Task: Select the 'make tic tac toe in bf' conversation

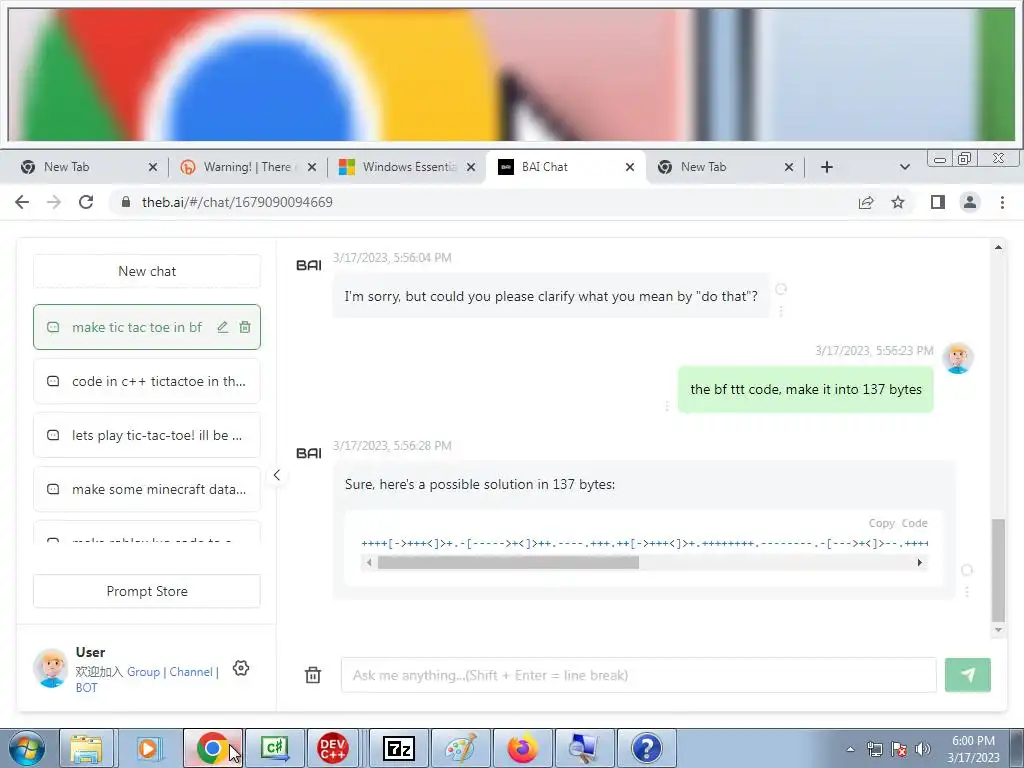Action: point(147,327)
